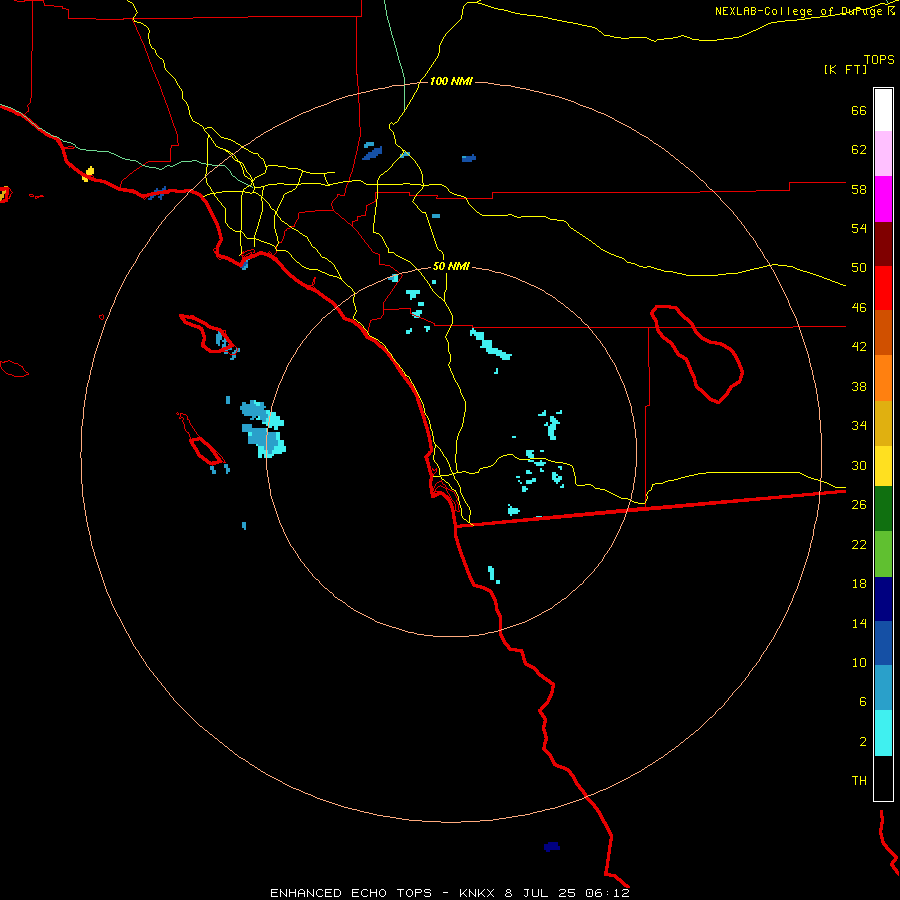This screenshot has width=900, height=900.
Task: Click the legend value "30"
Action: [x=859, y=465]
